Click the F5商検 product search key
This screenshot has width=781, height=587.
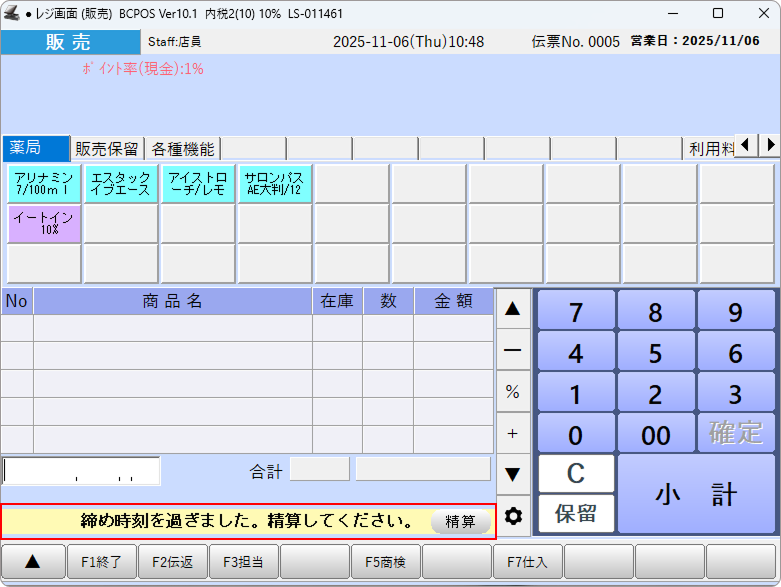pyautogui.click(x=386, y=562)
